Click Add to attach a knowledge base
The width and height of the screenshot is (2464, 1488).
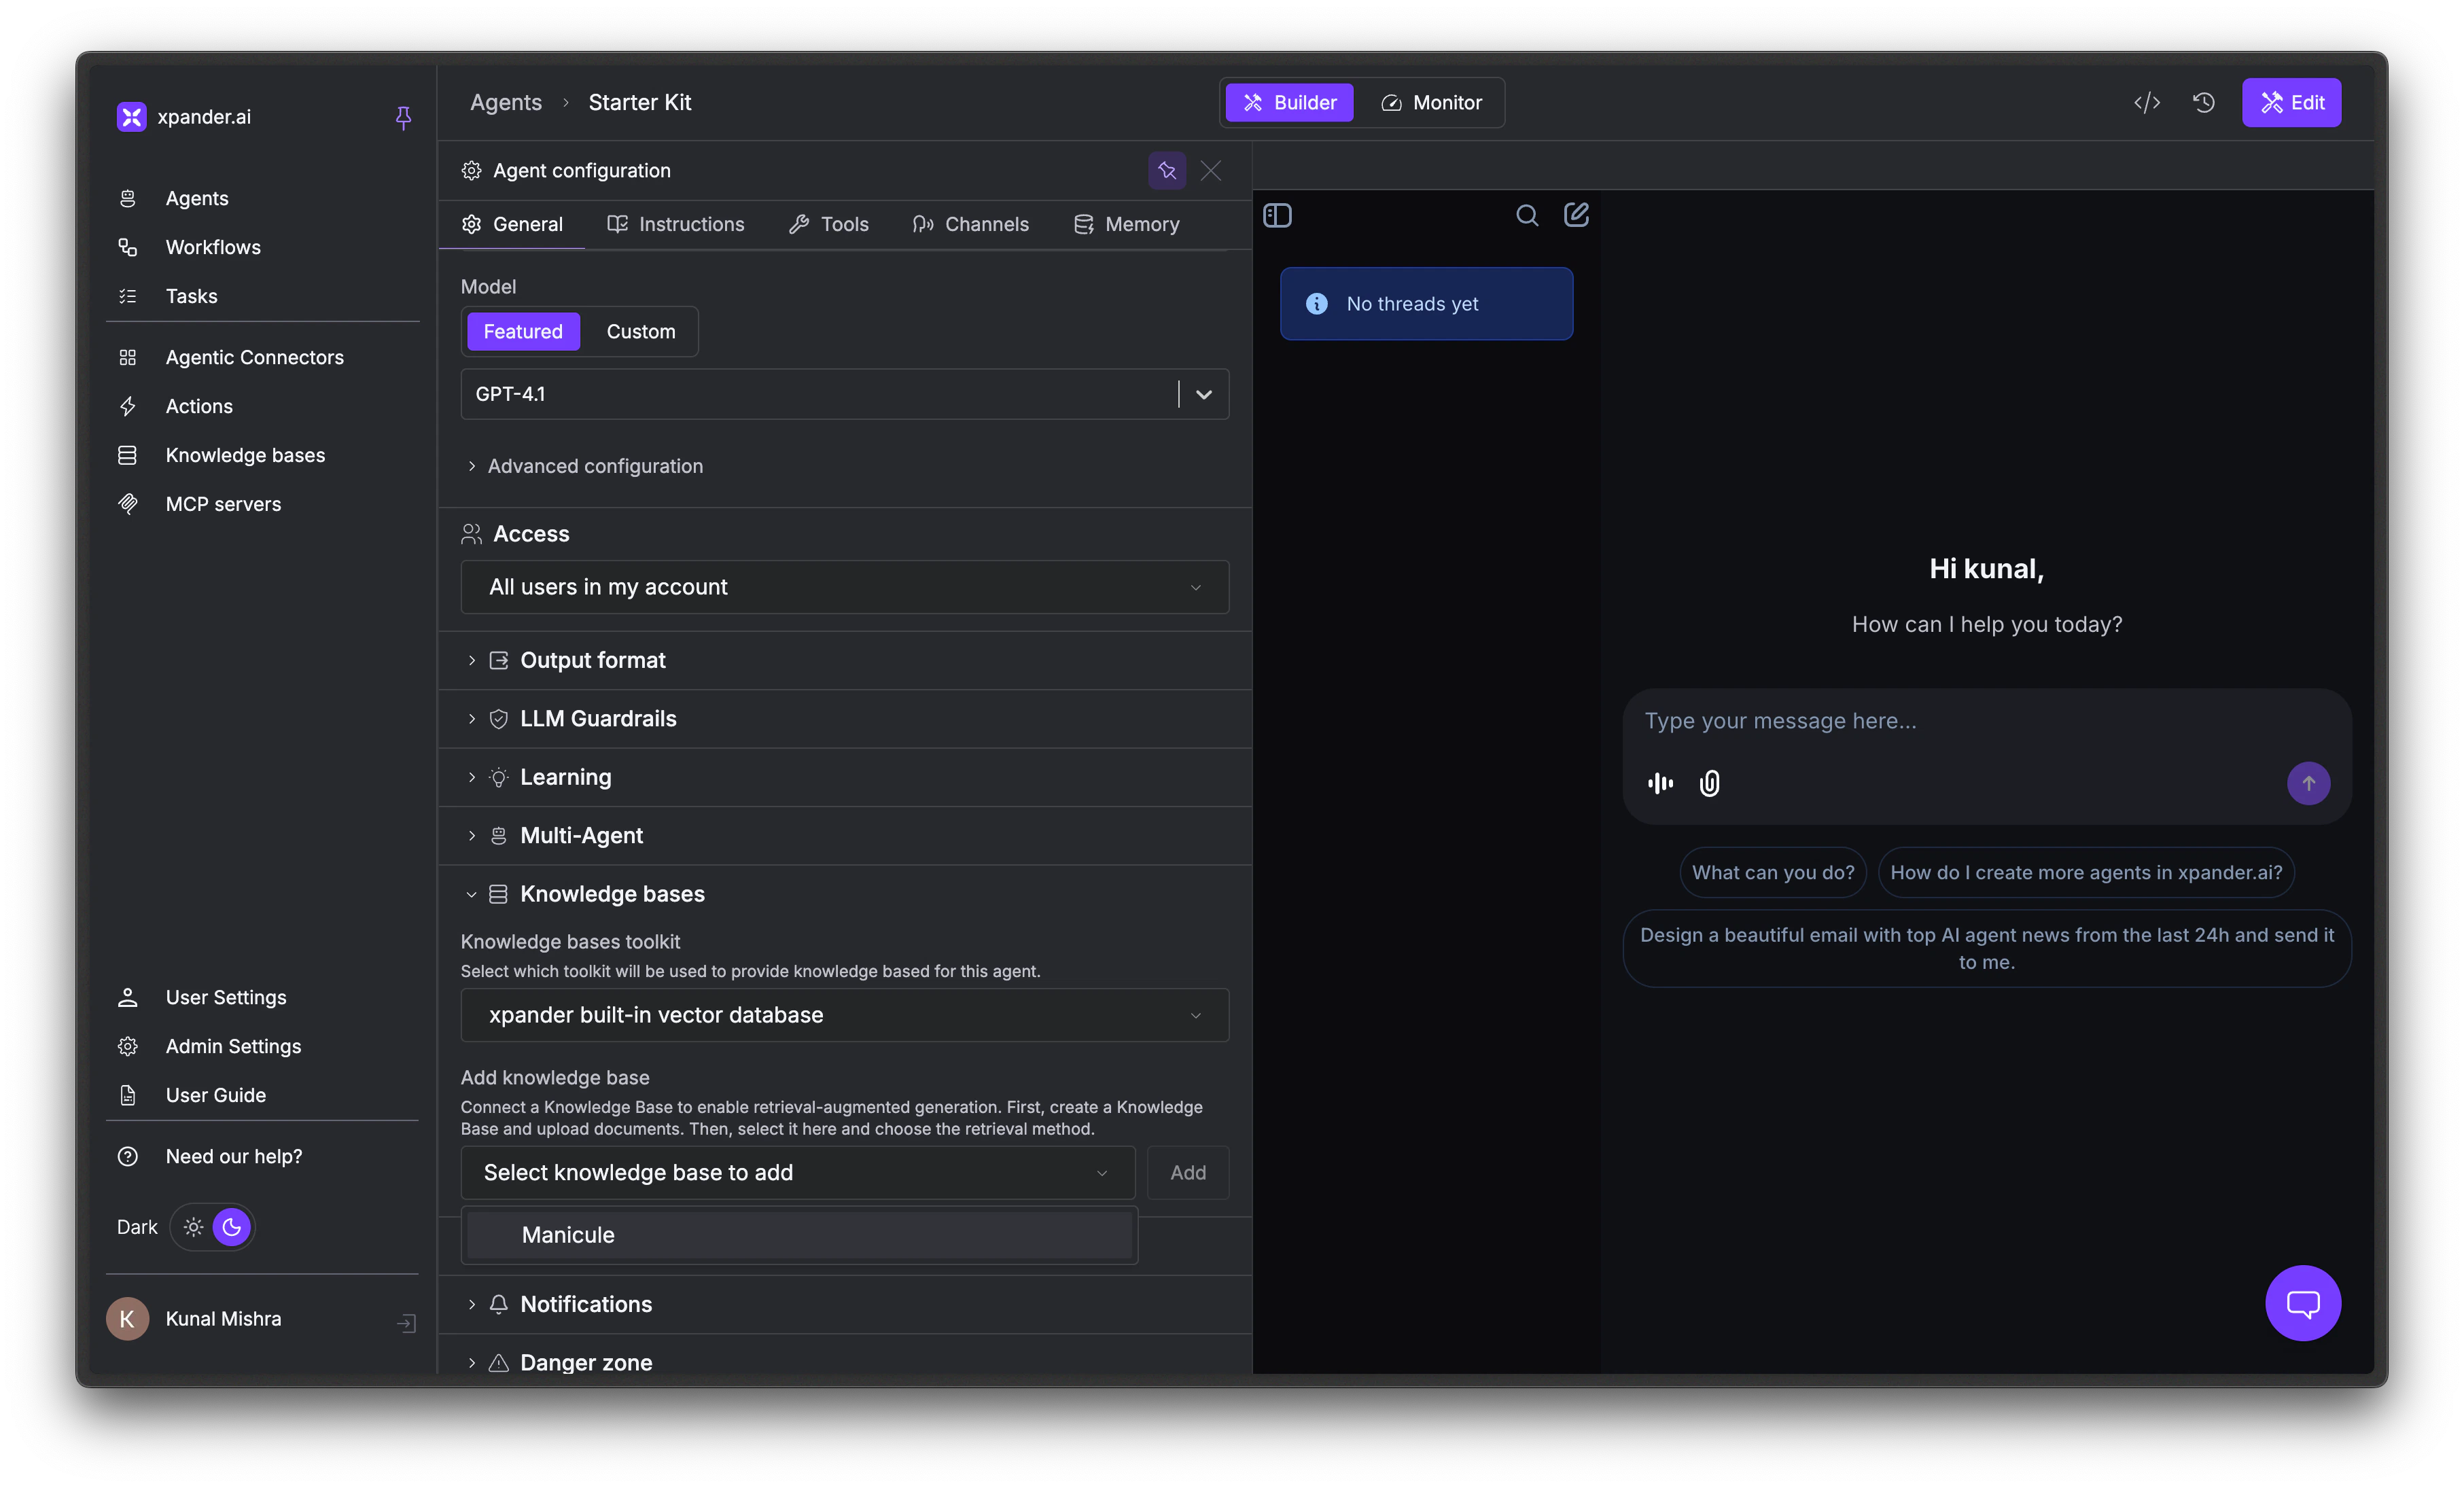click(1187, 1172)
